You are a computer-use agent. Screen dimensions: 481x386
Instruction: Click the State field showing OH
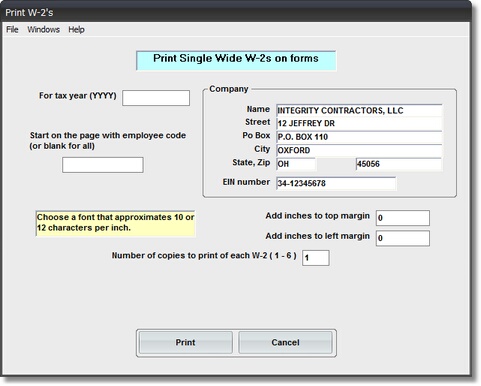point(296,164)
